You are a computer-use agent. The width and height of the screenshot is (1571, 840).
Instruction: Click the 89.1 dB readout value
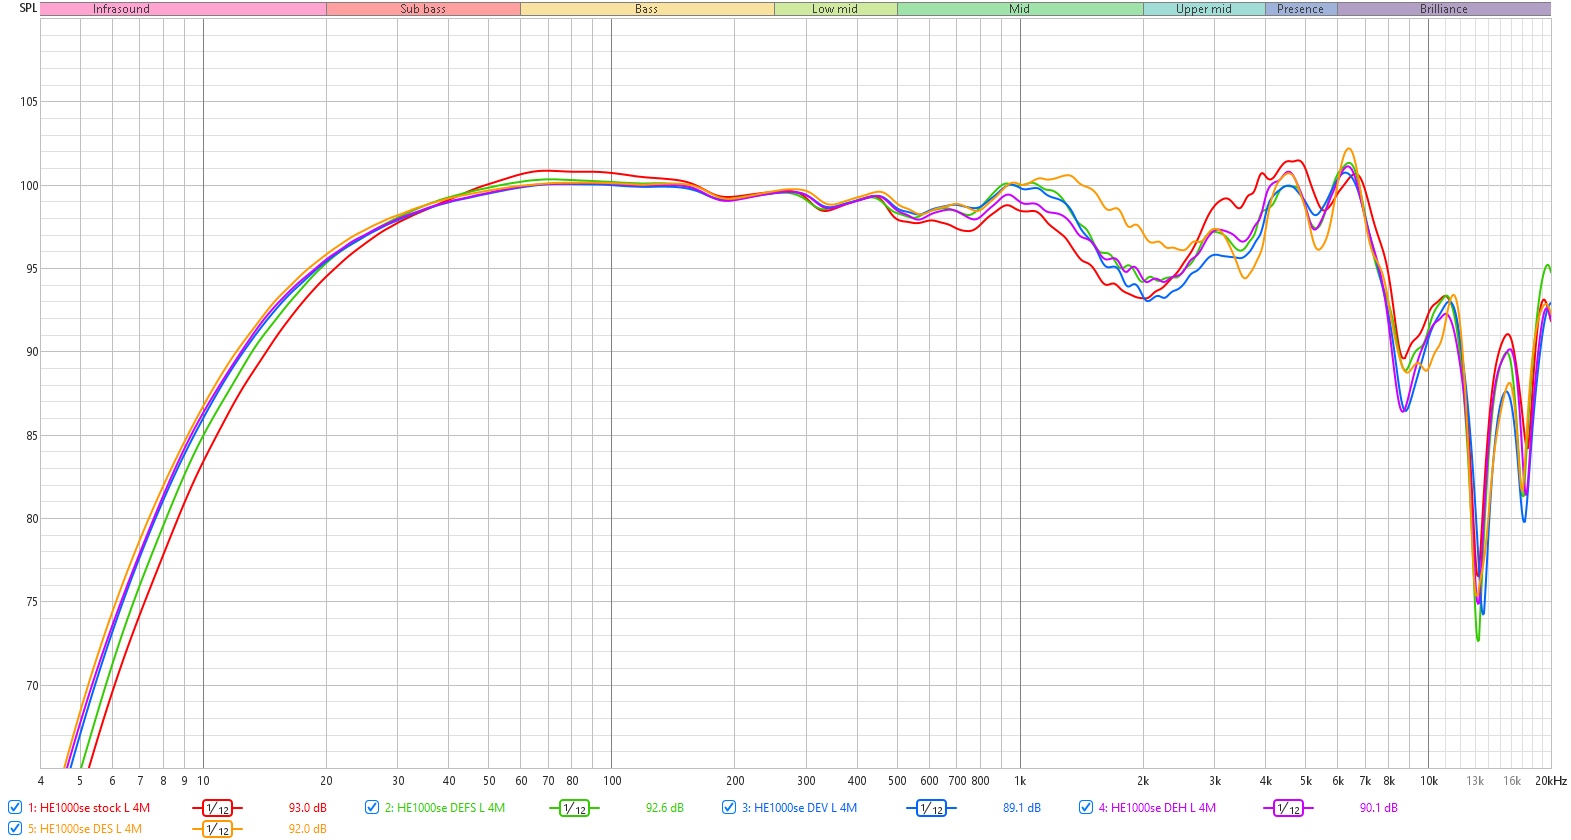(x=1022, y=808)
